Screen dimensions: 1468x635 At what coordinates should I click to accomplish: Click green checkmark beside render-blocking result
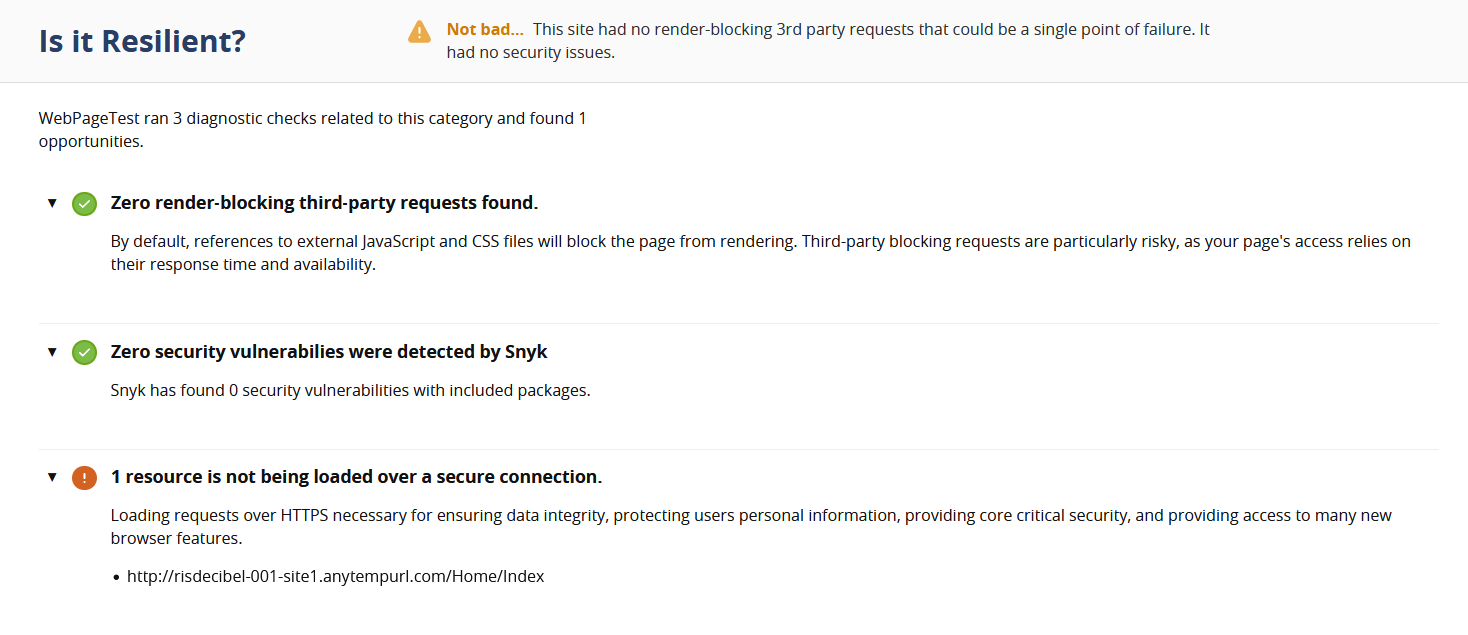[85, 204]
